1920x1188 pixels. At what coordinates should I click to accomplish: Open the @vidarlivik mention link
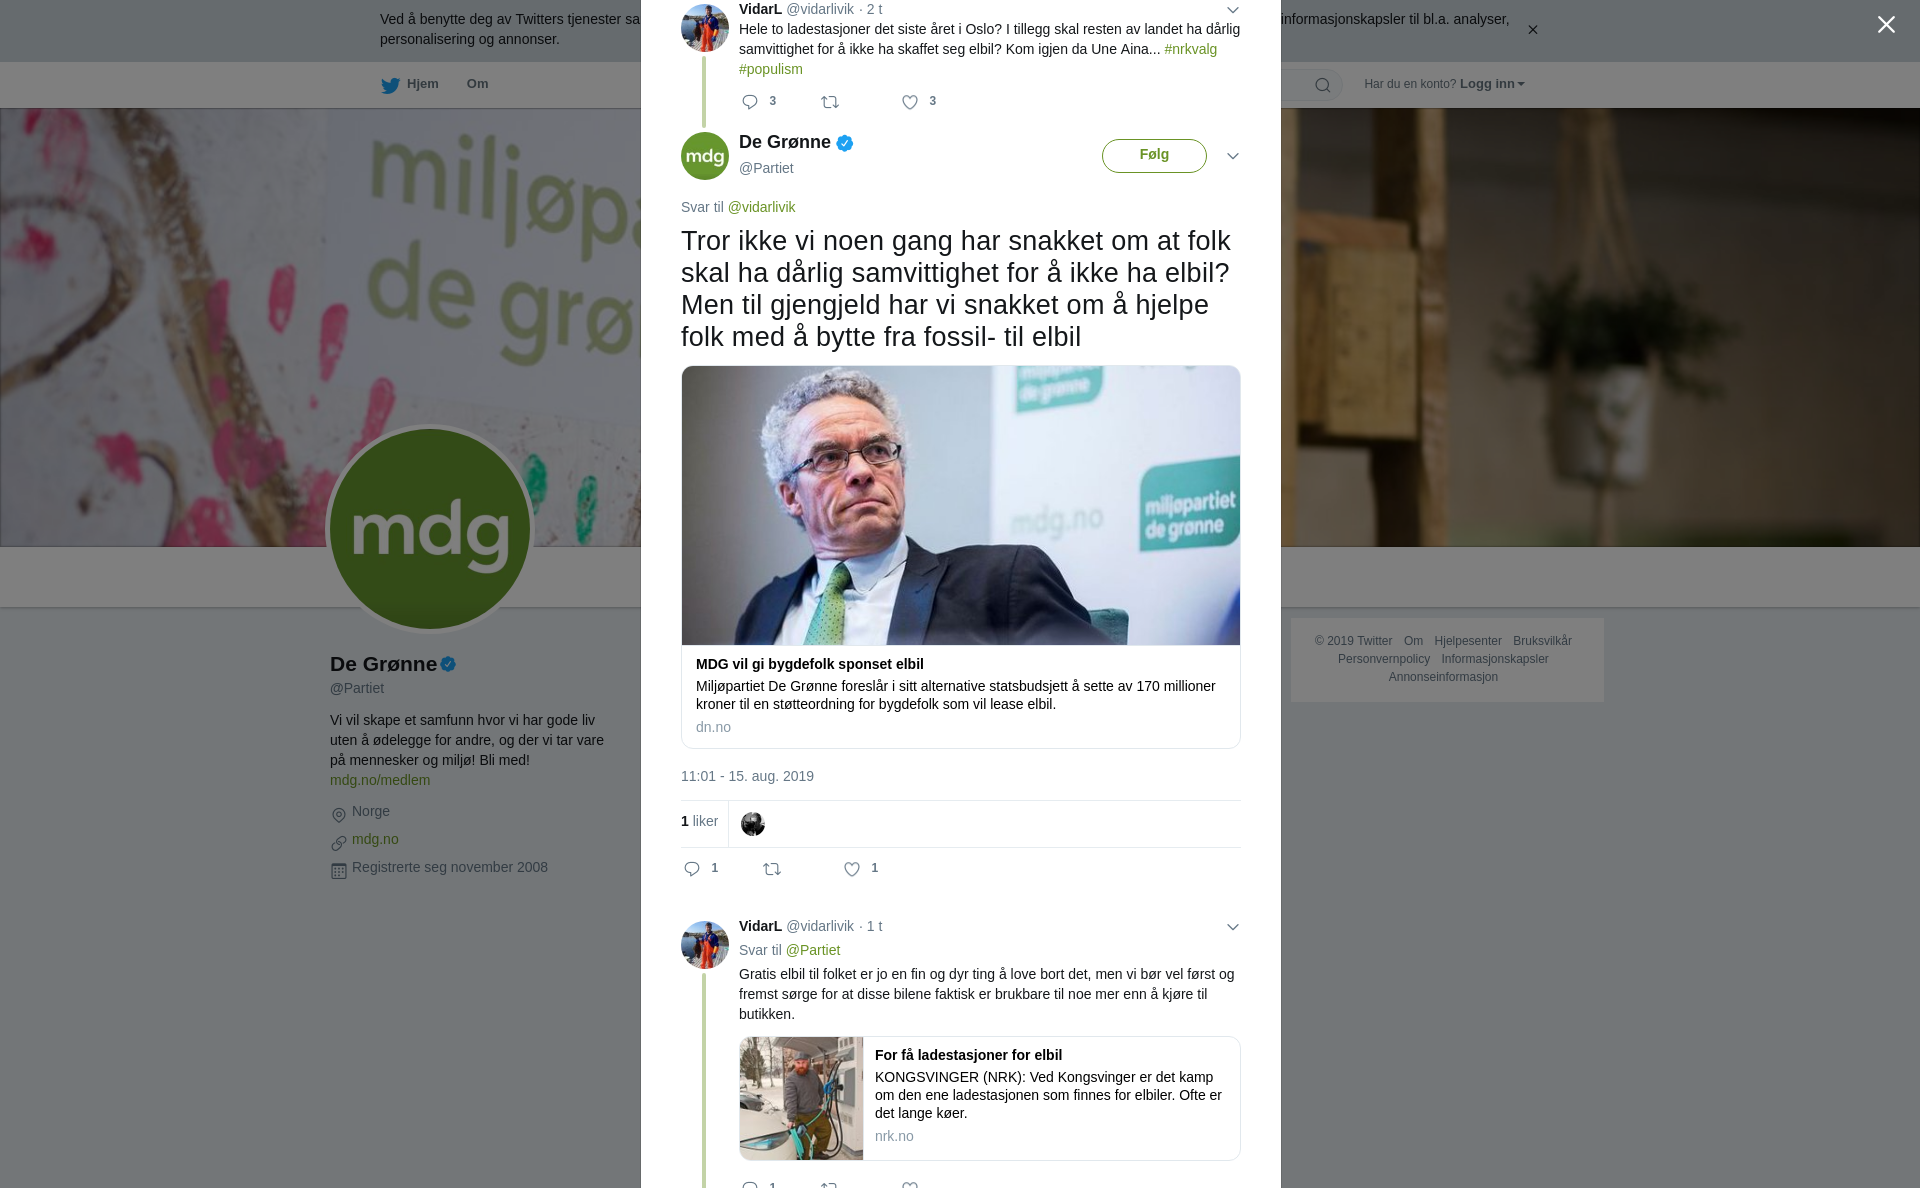[761, 207]
